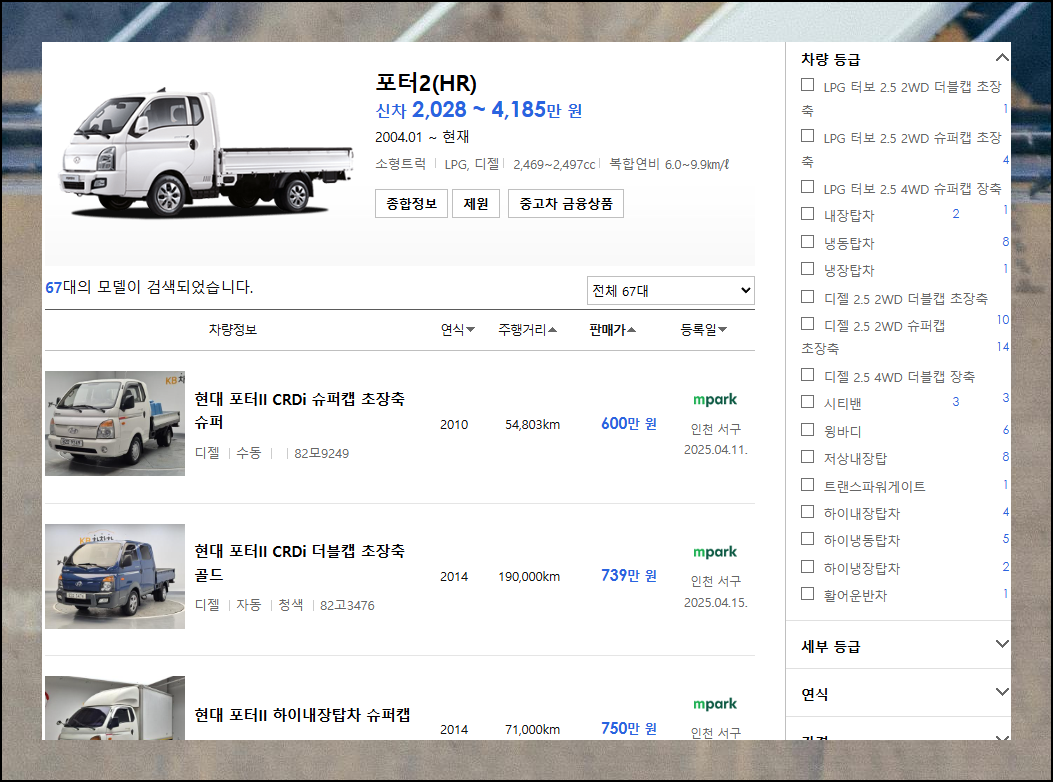Screen dimensions: 1053x782
Task: Click registration date 2025.04.11.
Action: click(x=716, y=449)
